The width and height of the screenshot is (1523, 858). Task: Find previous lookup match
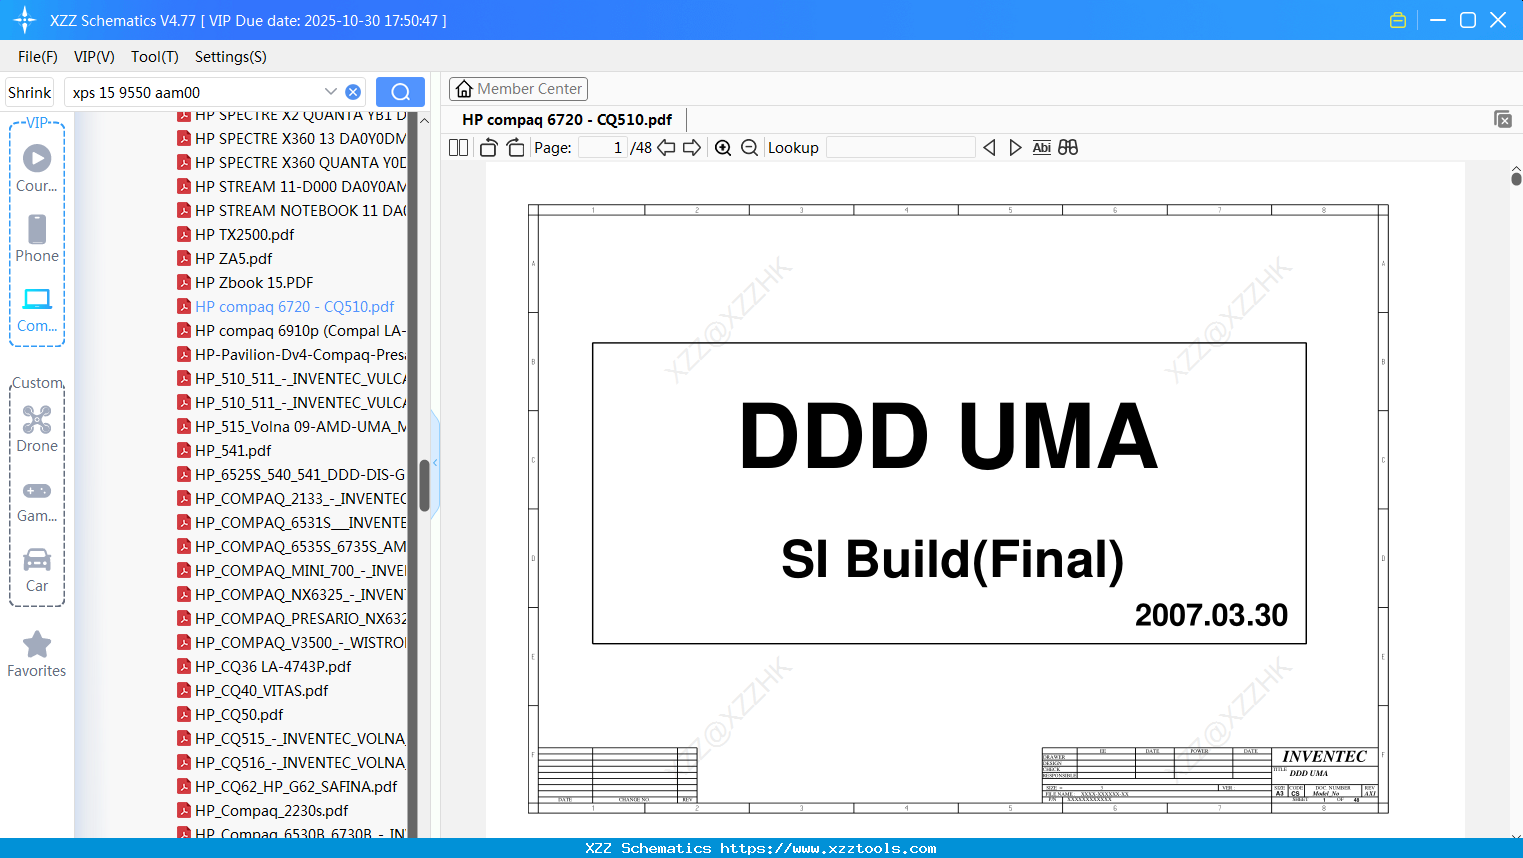(989, 148)
